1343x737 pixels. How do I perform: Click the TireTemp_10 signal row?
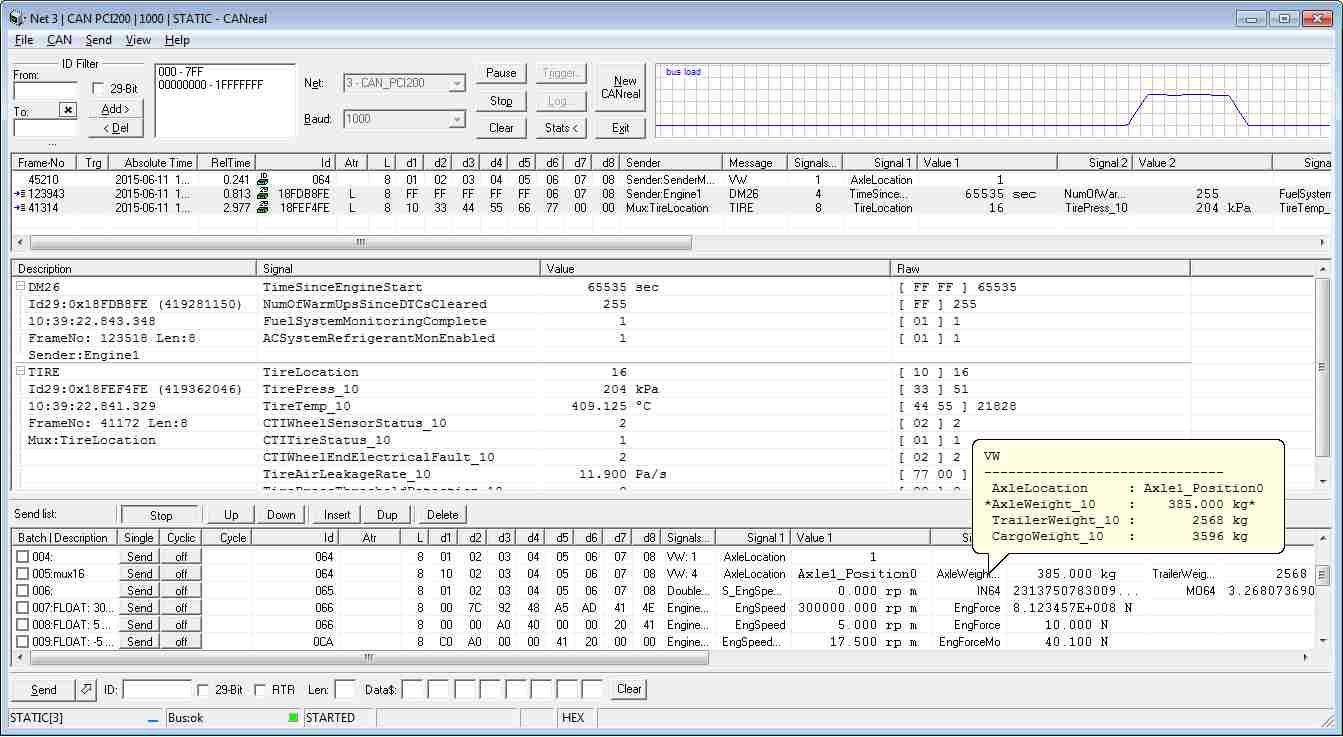click(600, 406)
